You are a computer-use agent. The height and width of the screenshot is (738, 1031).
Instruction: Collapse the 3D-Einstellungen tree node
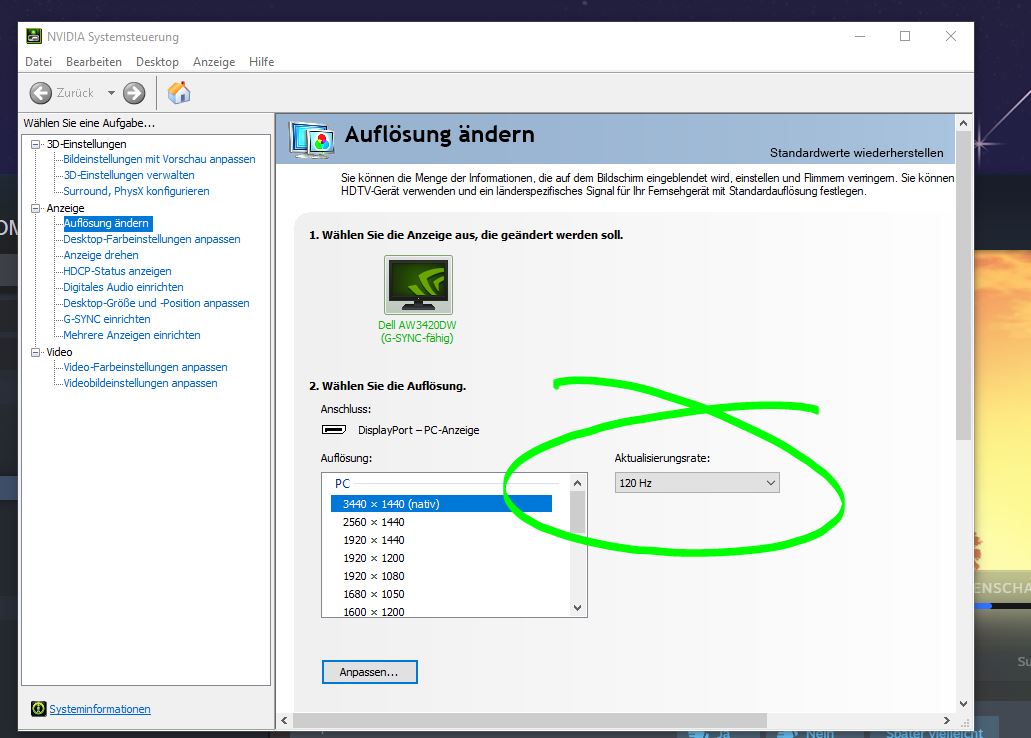[36, 144]
